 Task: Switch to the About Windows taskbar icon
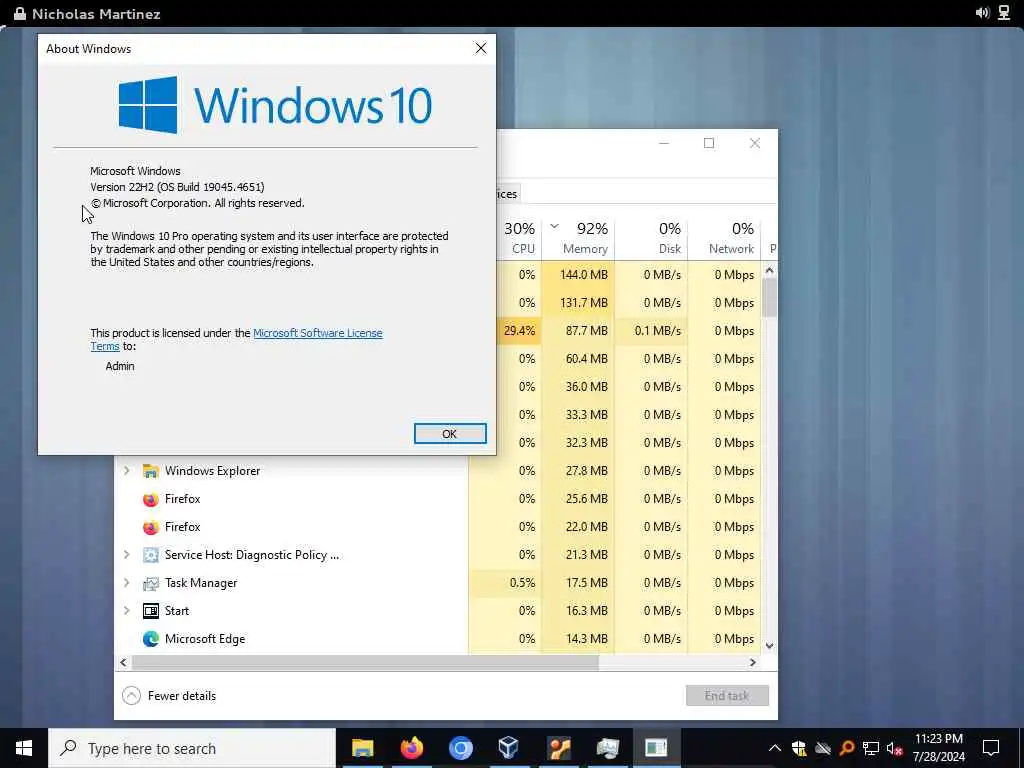[656, 748]
